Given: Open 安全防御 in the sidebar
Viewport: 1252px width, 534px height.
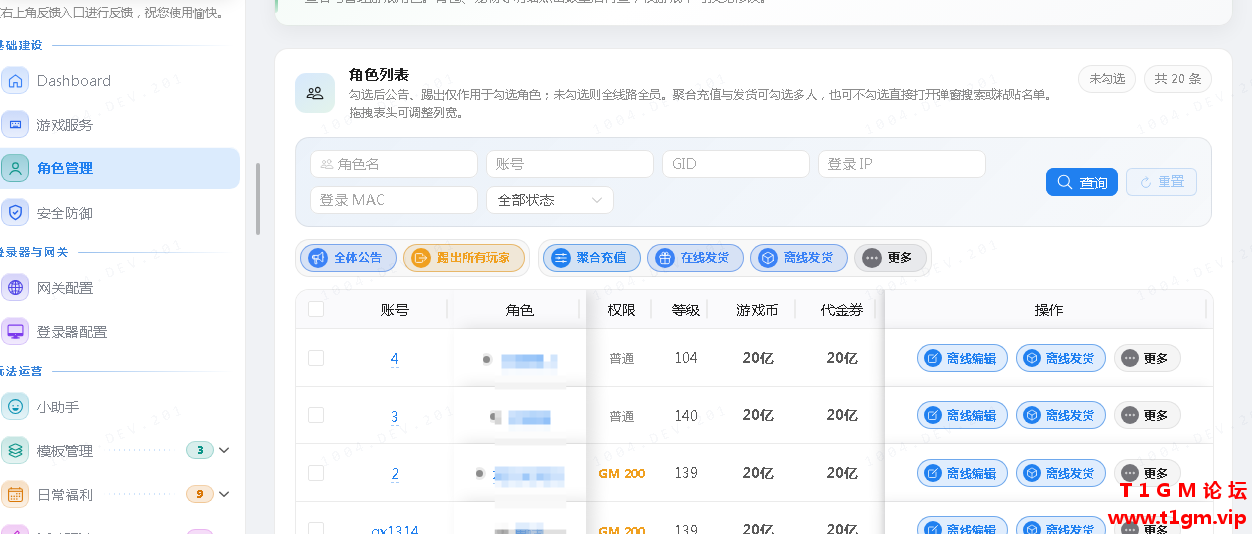Looking at the screenshot, I should pos(118,213).
